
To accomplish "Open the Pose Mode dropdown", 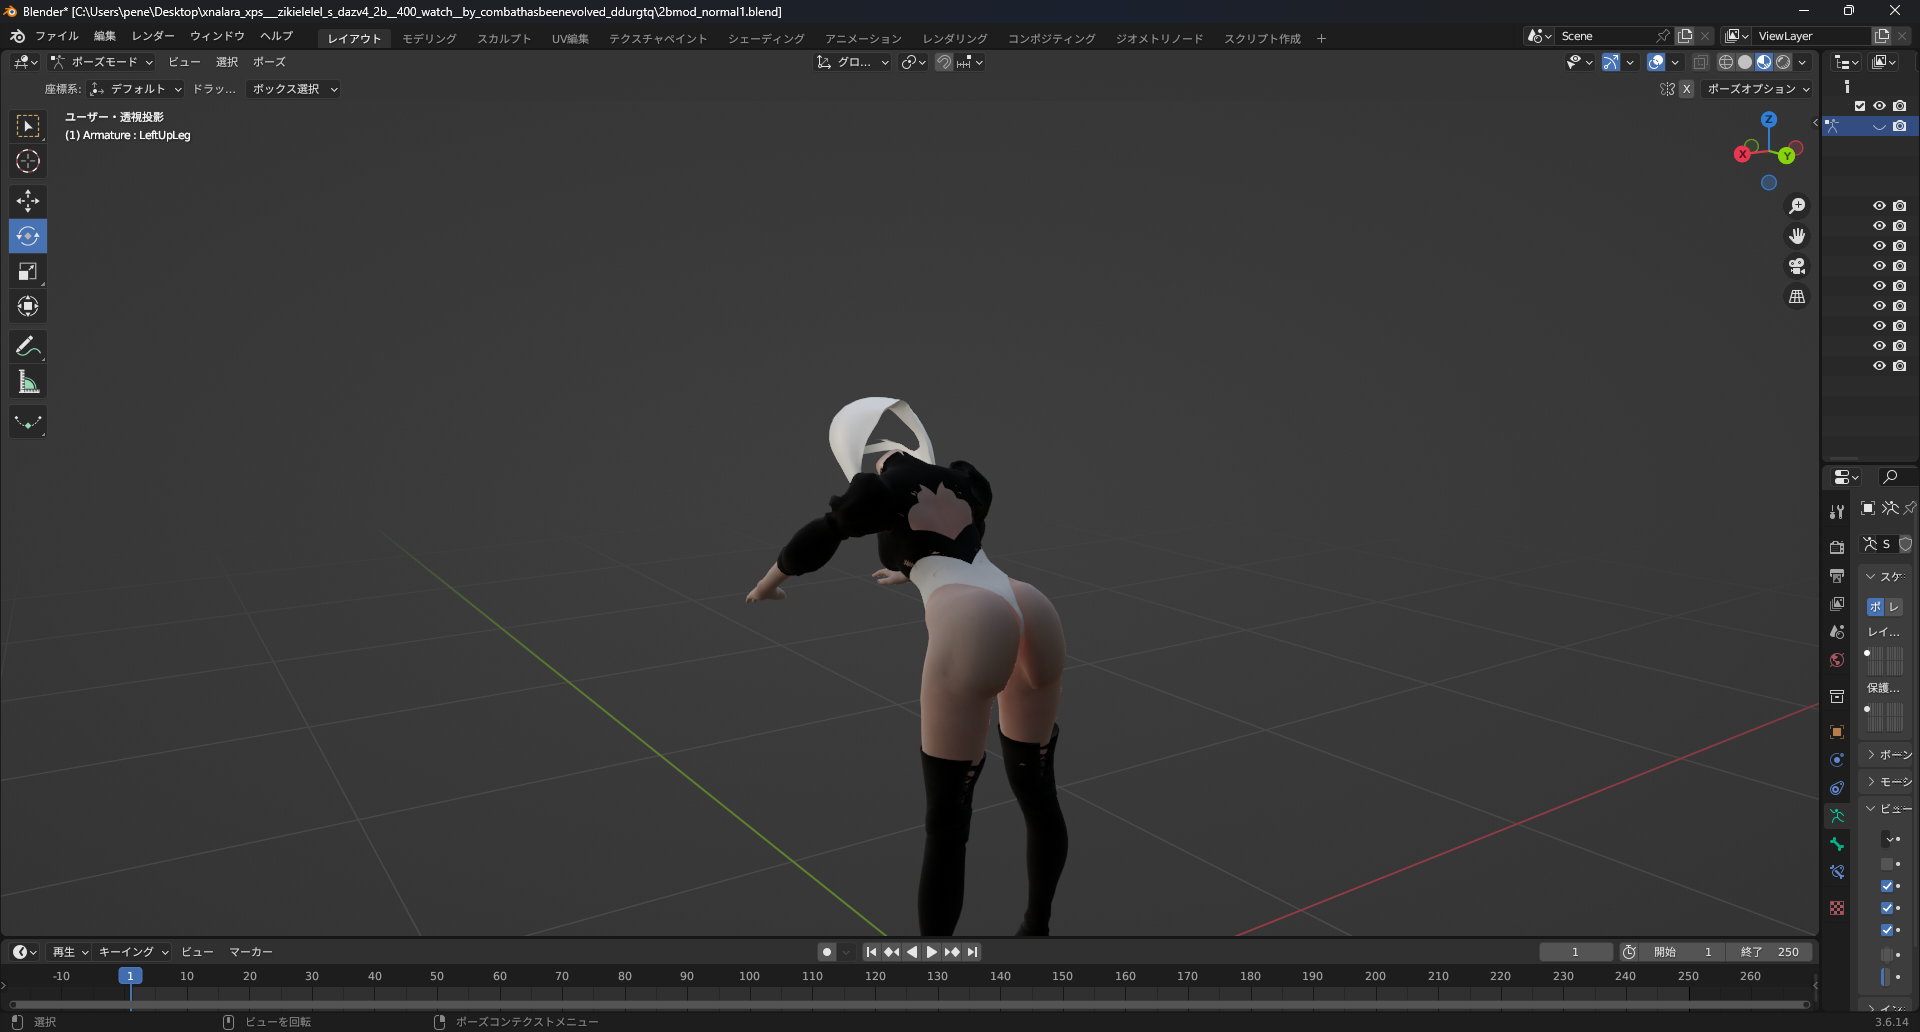I will [102, 62].
